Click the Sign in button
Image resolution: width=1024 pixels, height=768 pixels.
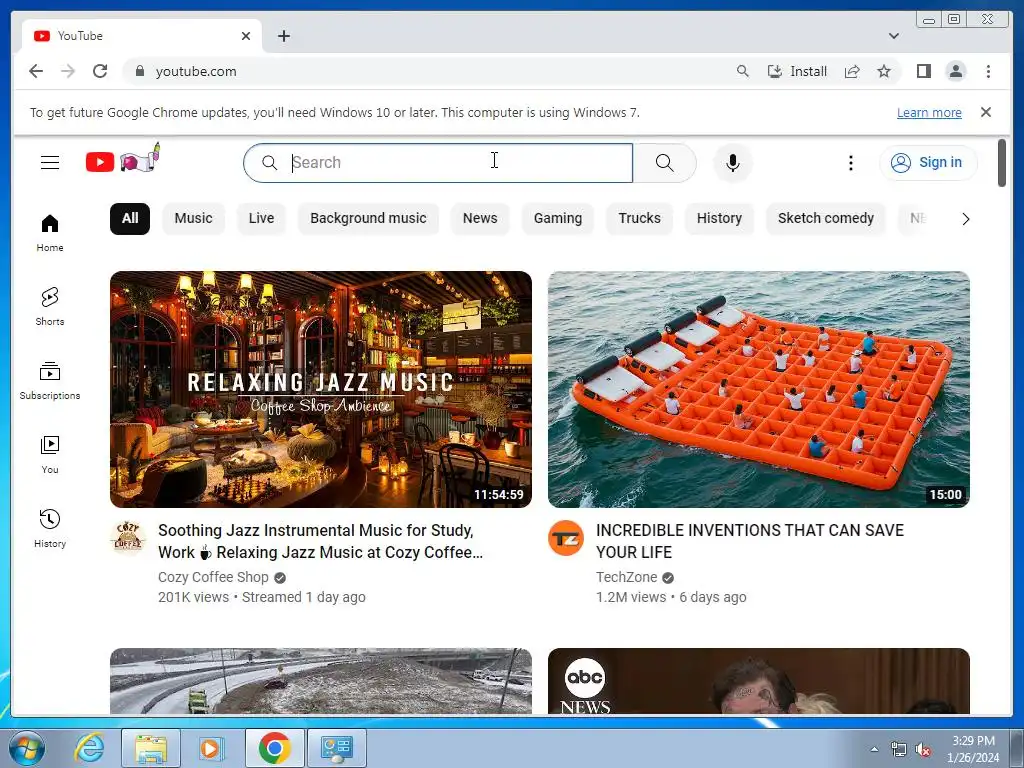click(x=928, y=163)
